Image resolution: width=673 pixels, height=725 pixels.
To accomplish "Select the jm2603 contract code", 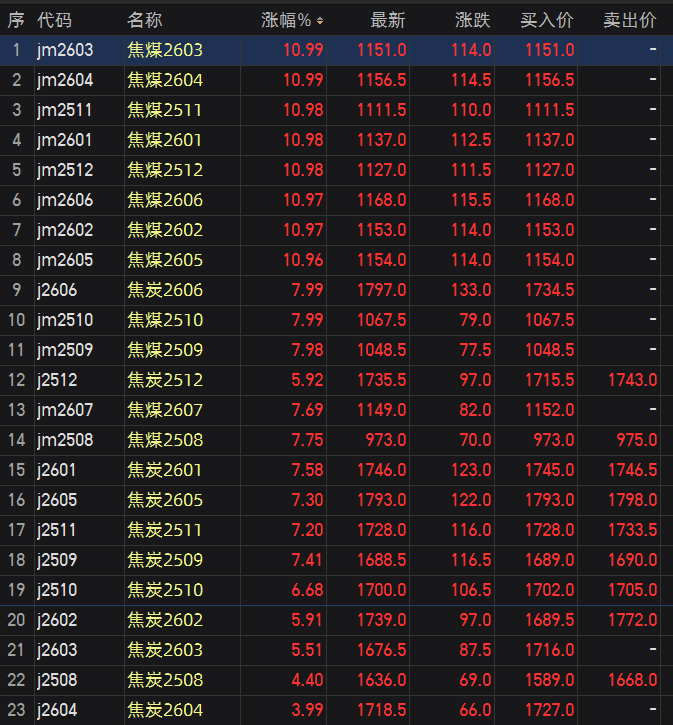I will [x=65, y=50].
